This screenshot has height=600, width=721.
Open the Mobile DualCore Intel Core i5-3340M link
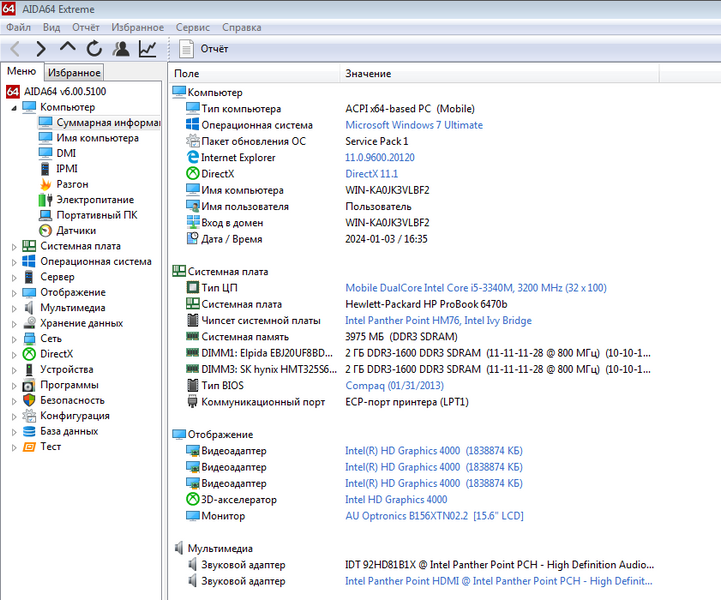[x=476, y=288]
